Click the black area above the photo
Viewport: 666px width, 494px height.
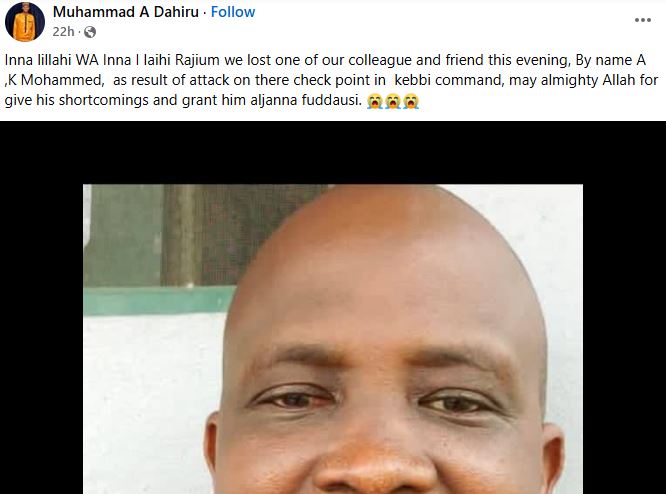(333, 152)
